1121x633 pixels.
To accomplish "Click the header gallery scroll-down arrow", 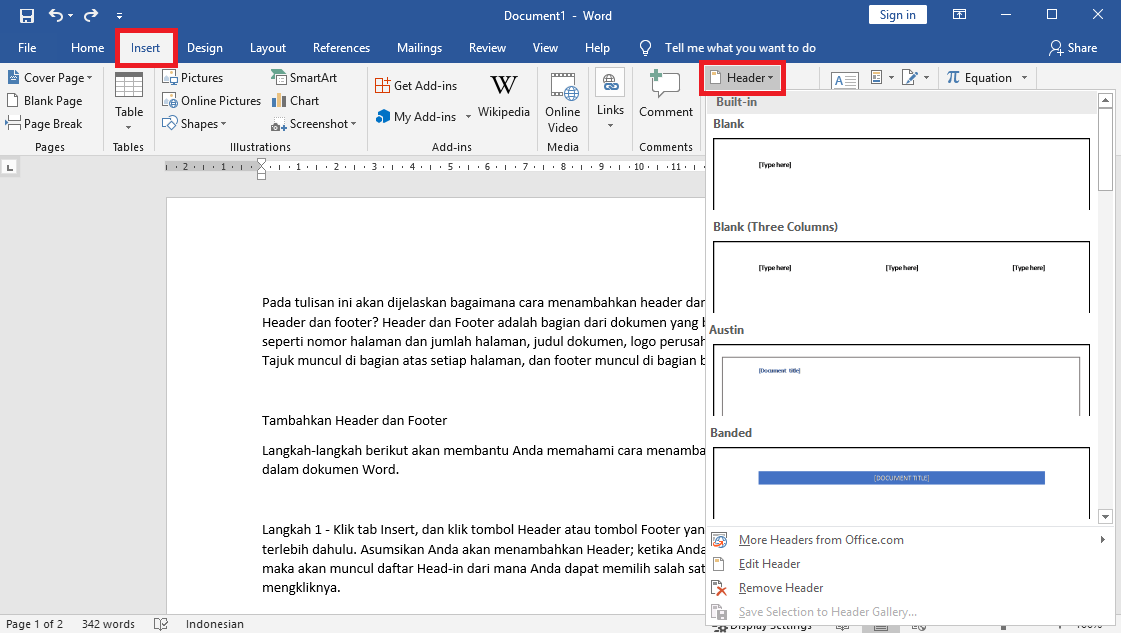I will coord(1105,516).
